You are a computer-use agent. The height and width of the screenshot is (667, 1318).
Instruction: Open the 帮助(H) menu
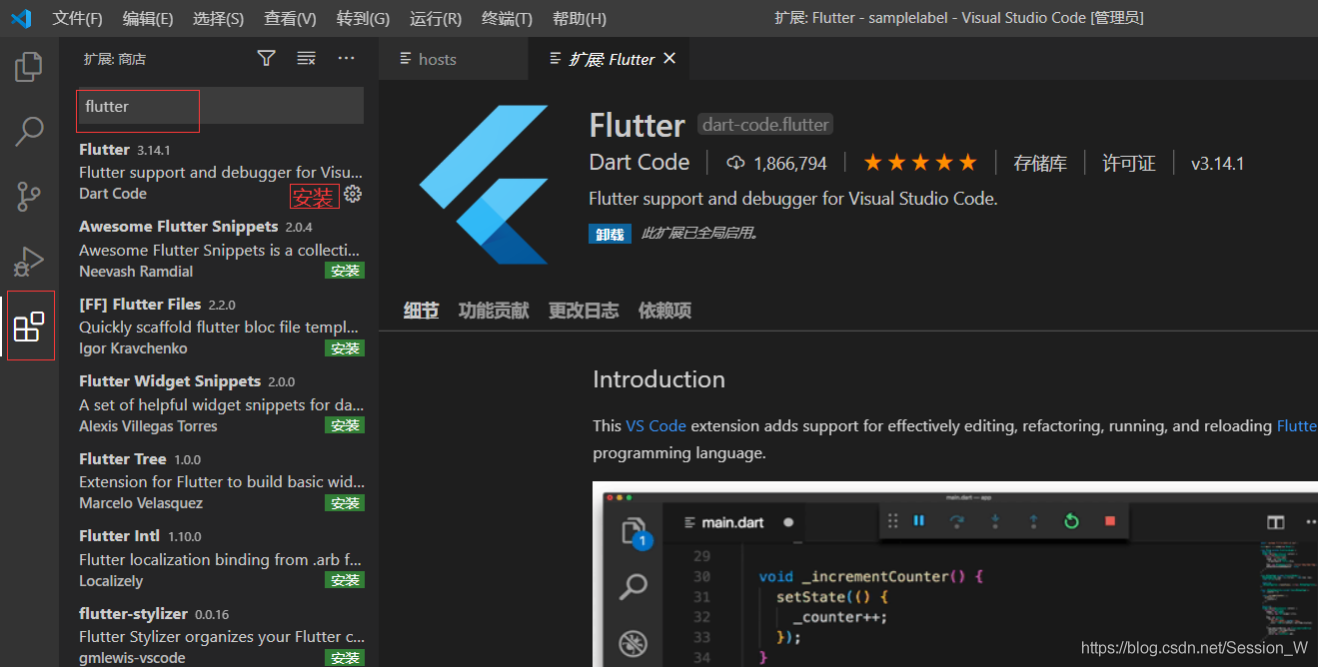click(x=579, y=18)
